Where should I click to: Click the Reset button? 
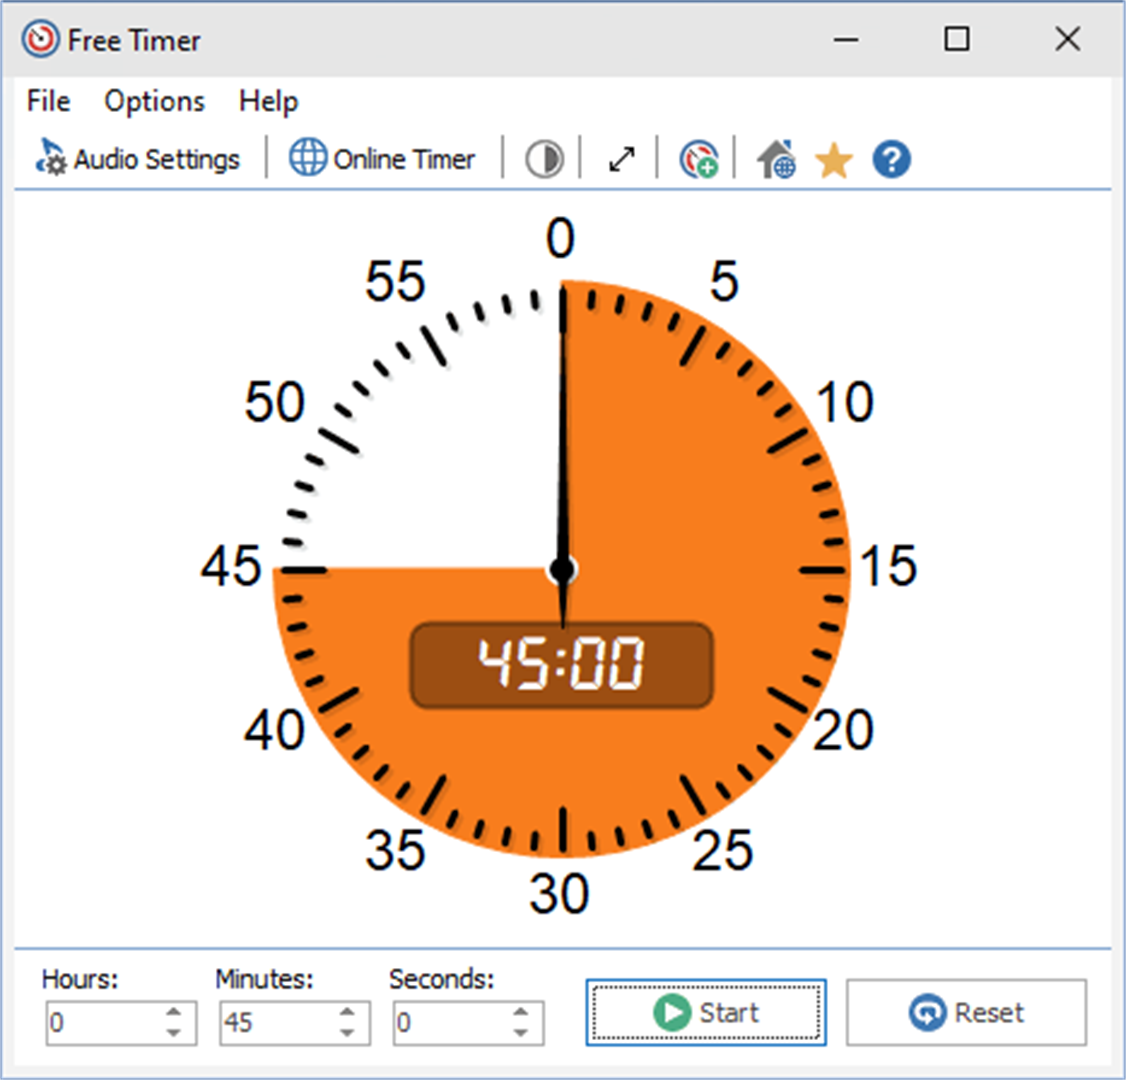966,1012
